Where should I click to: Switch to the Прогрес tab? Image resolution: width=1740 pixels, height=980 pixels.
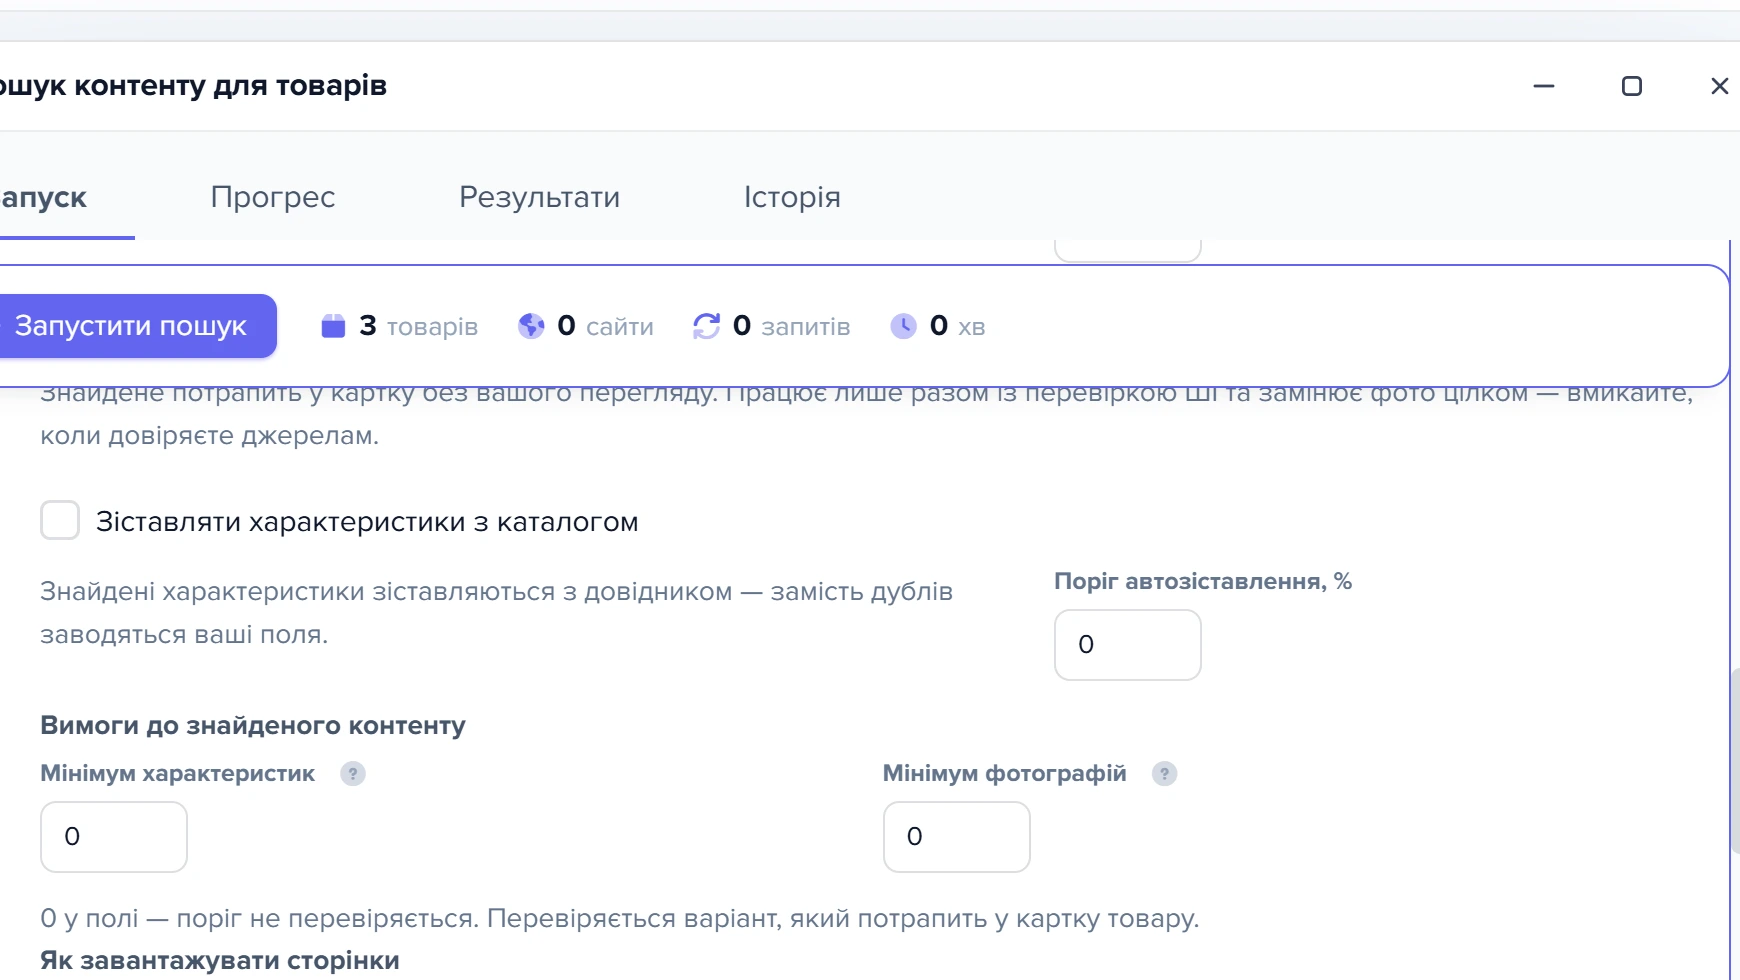pyautogui.click(x=273, y=197)
